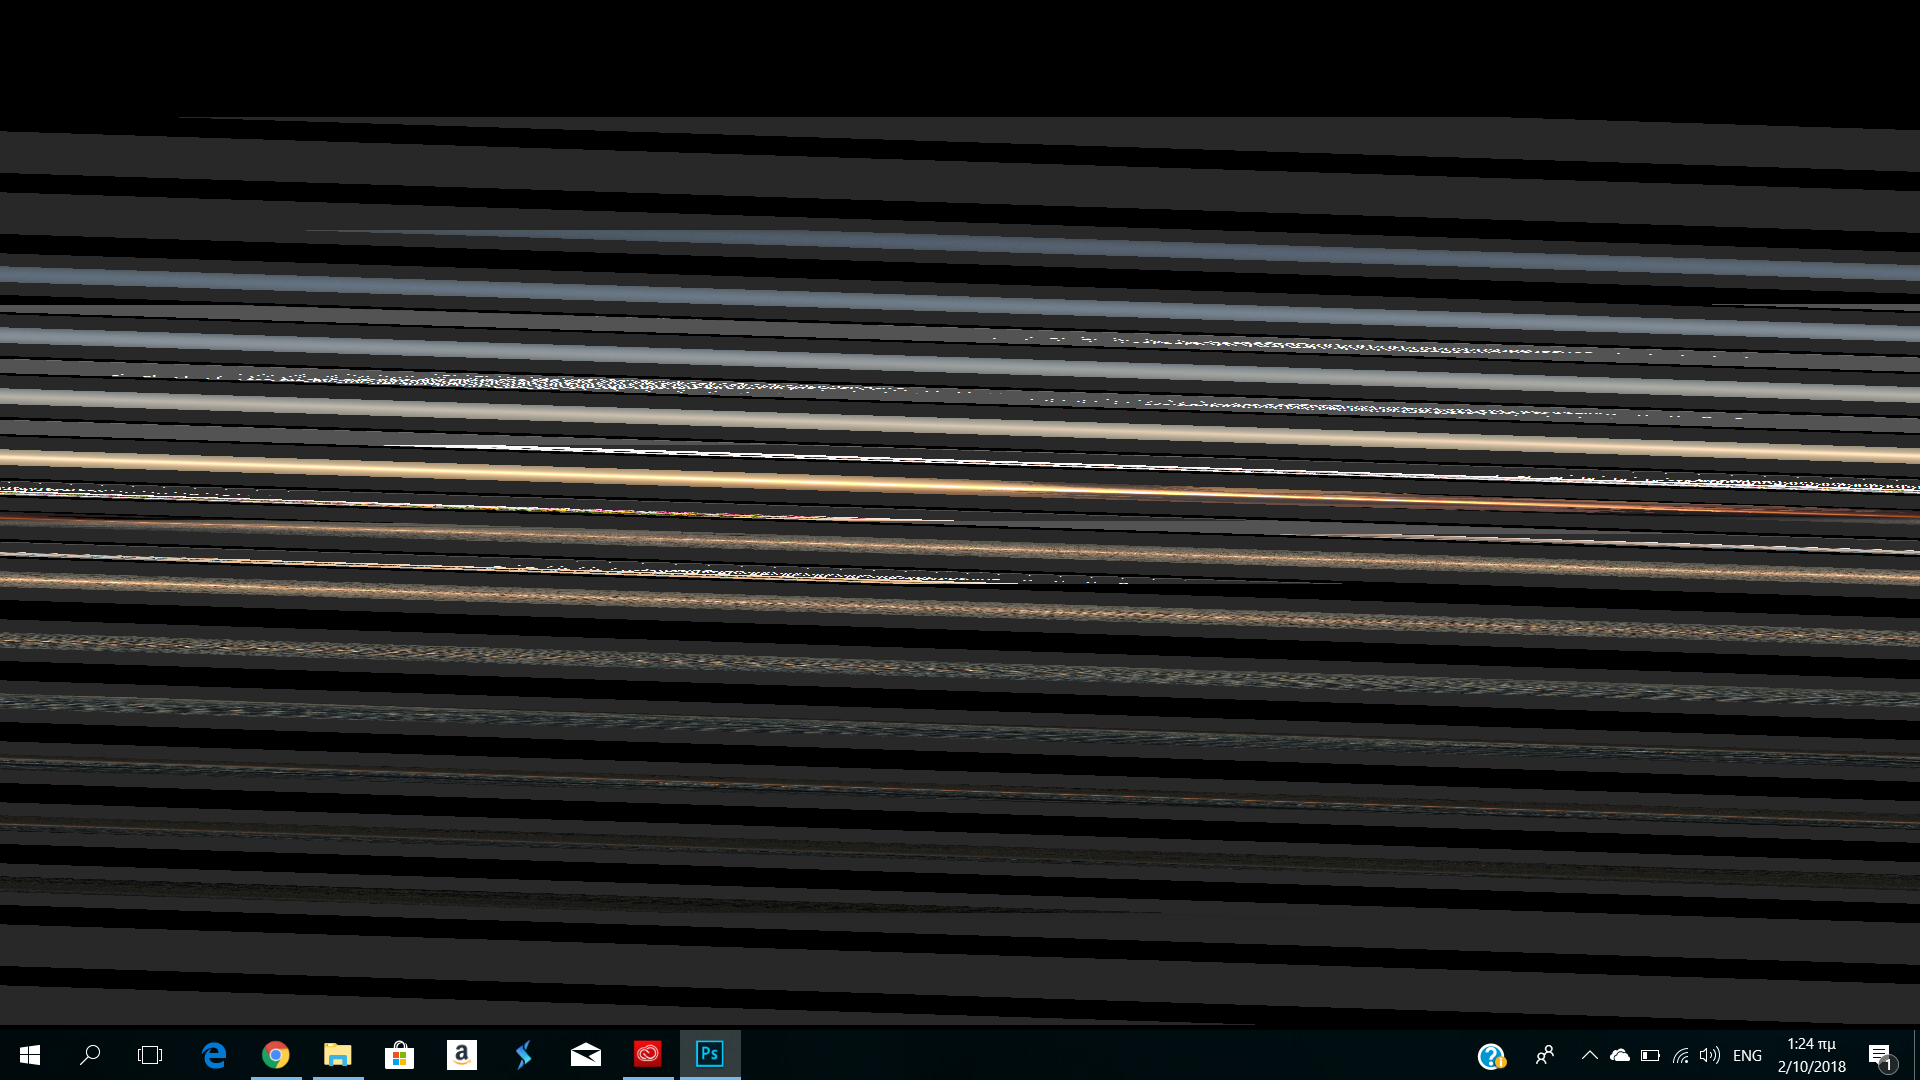This screenshot has width=1920, height=1080.
Task: Open the Mail app
Action: [x=586, y=1055]
